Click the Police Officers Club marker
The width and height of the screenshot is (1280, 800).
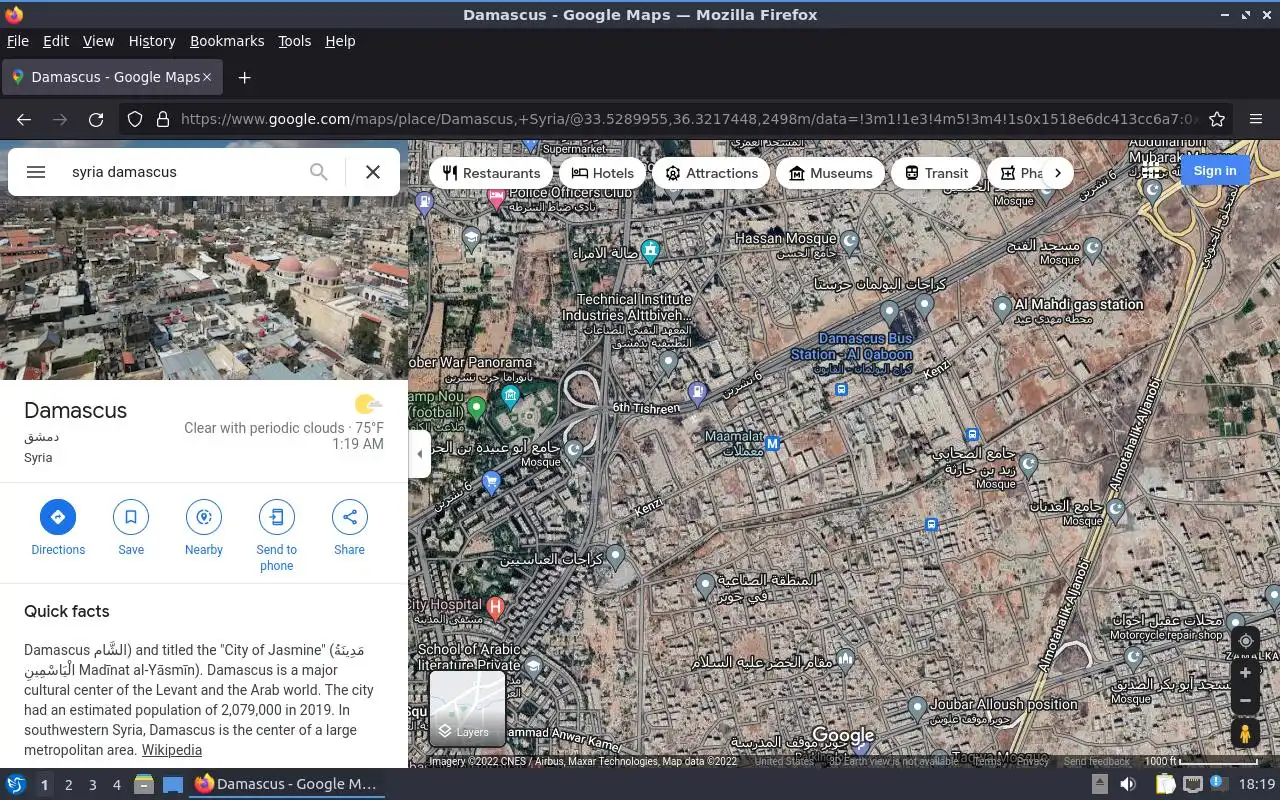click(496, 198)
